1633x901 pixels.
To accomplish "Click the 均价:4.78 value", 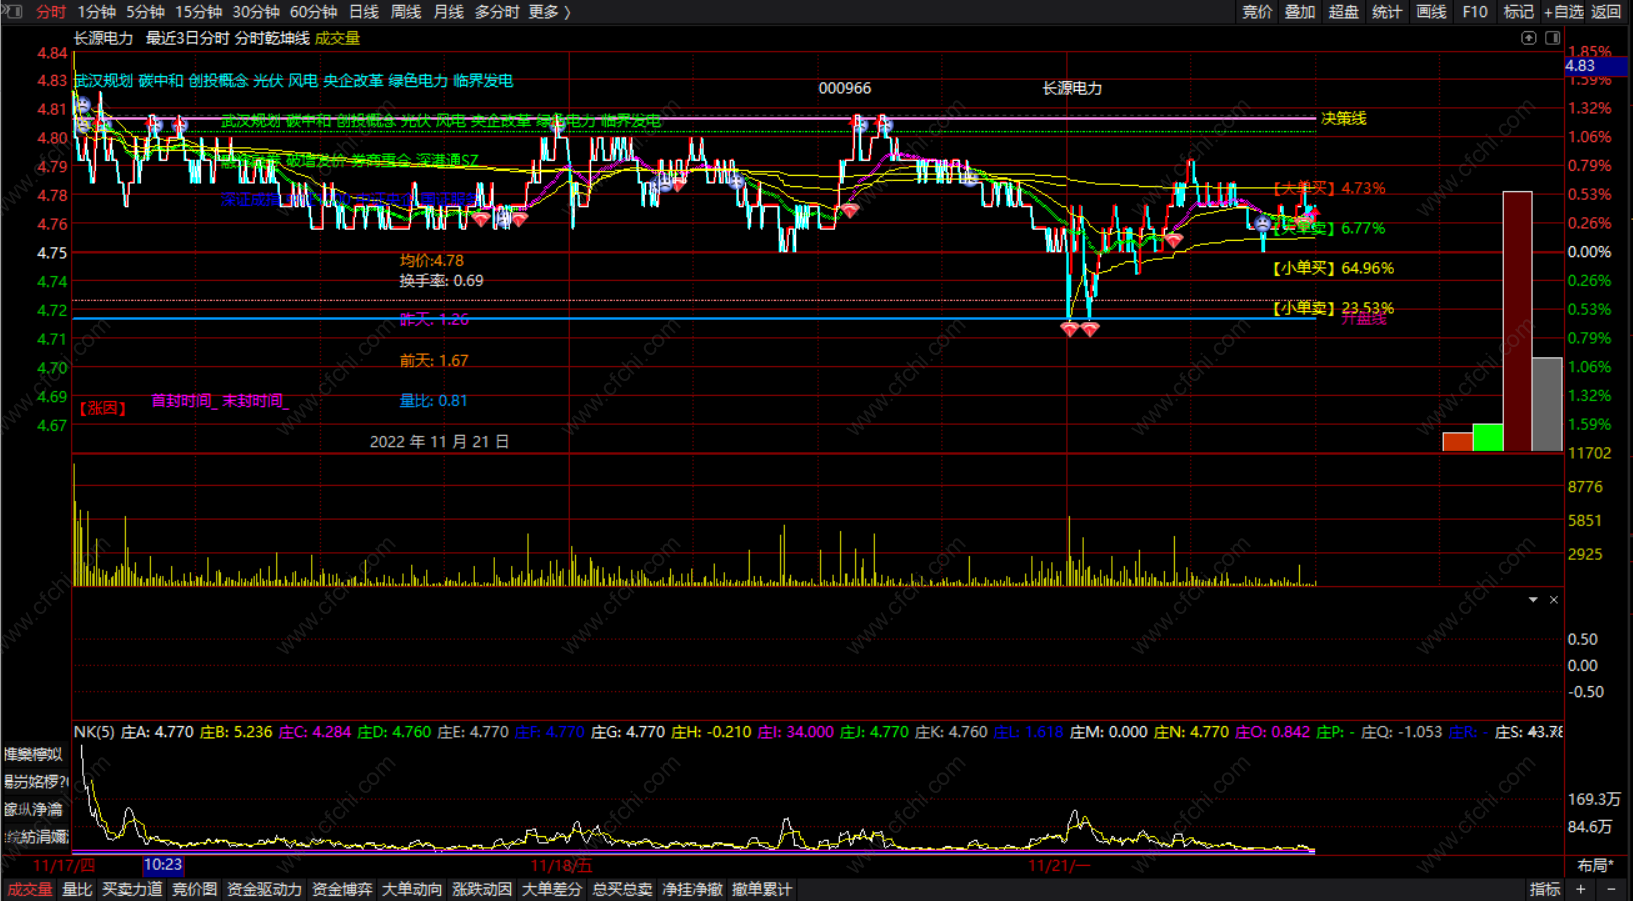I will click(x=432, y=260).
